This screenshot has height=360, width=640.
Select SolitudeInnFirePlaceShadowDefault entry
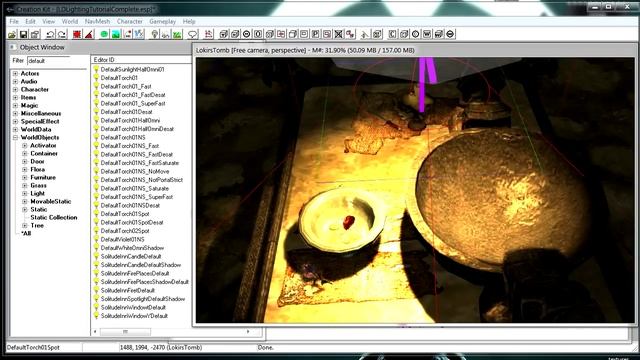[144, 282]
